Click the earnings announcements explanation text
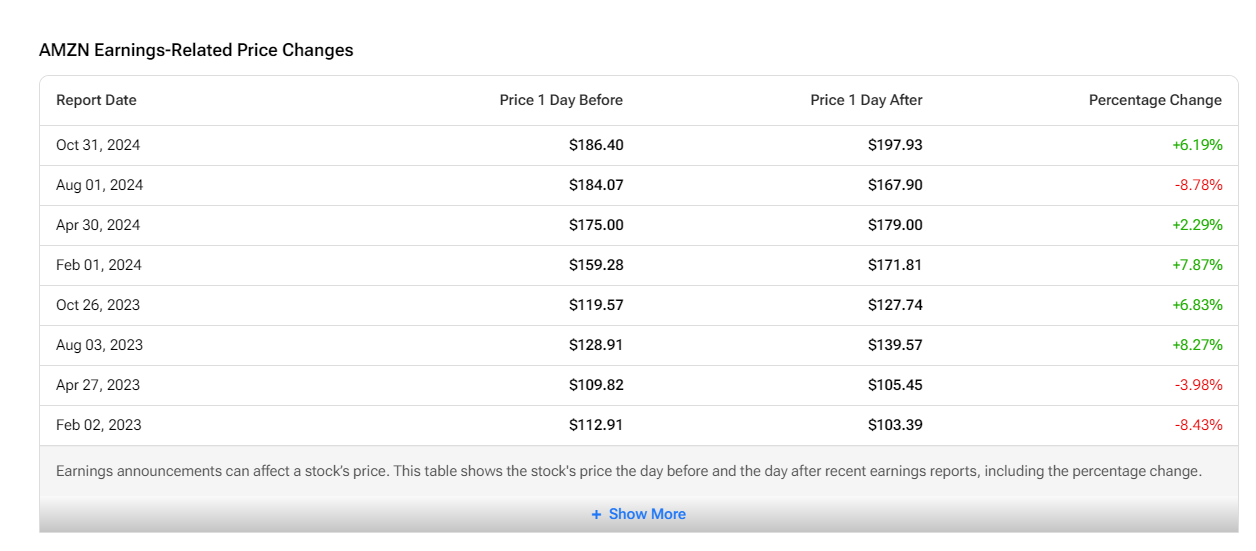This screenshot has height=551, width=1256. [x=628, y=471]
